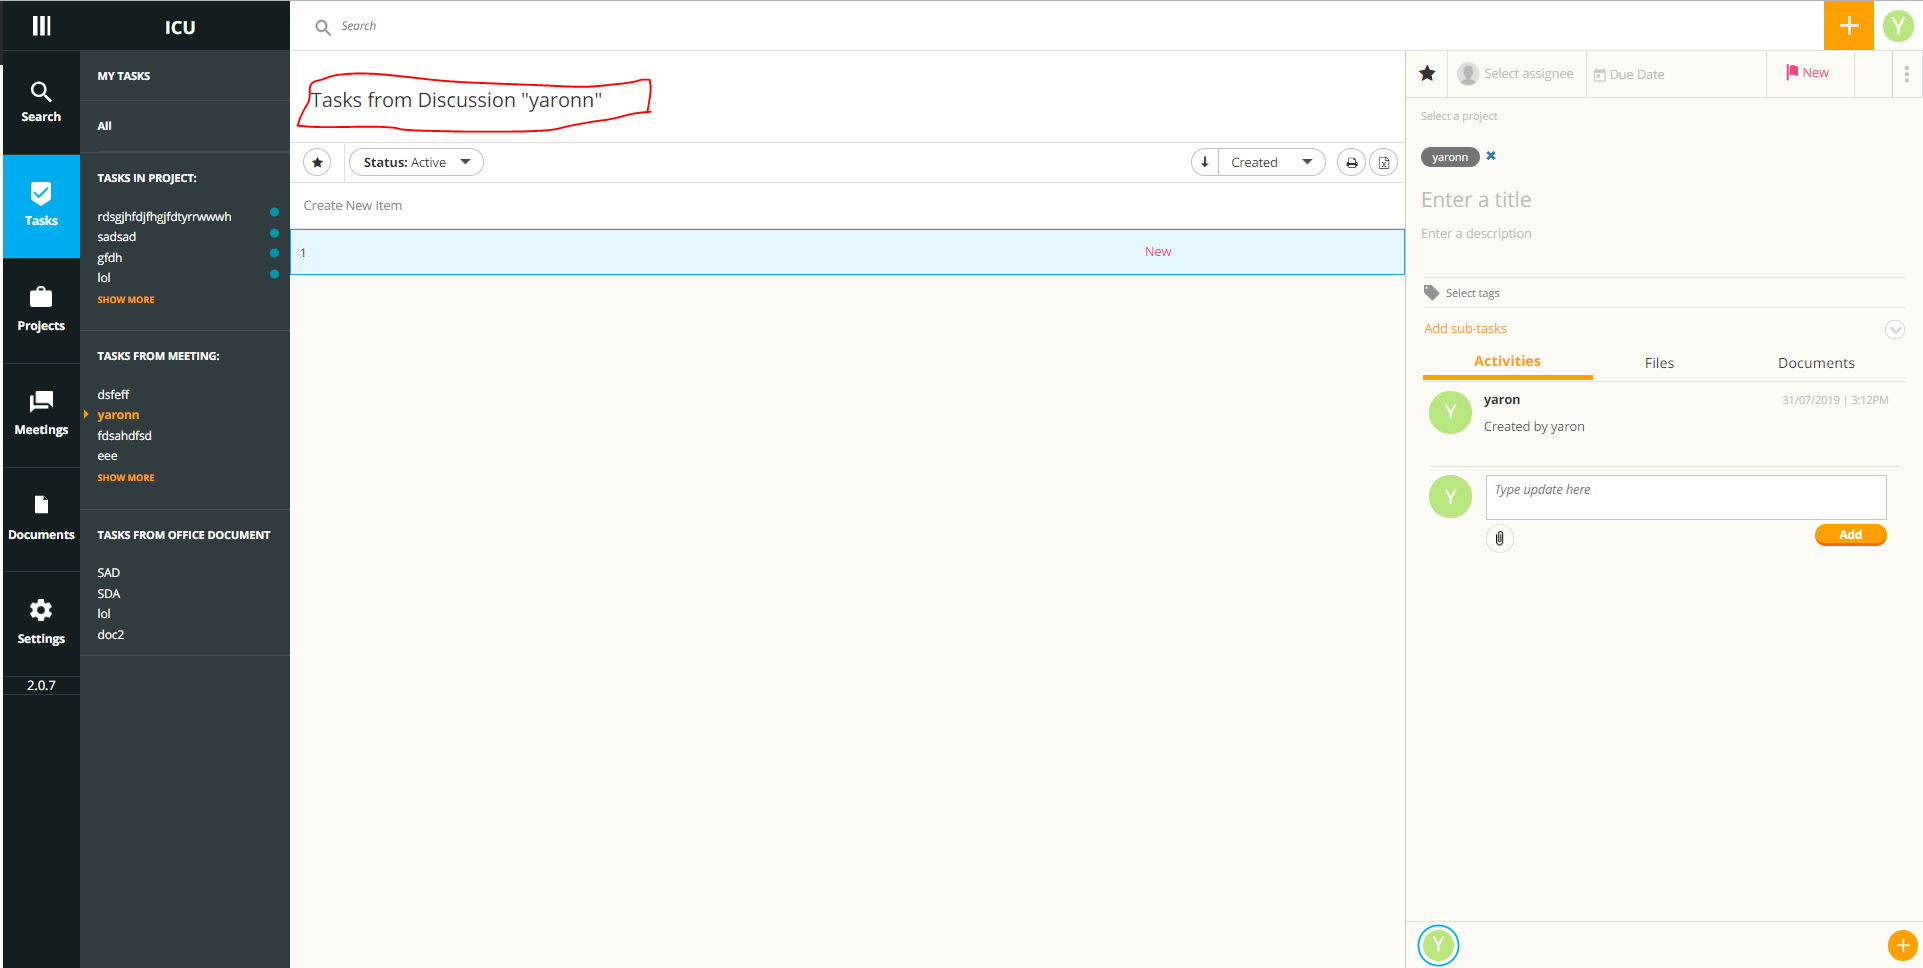Click Select a project field

point(1459,116)
